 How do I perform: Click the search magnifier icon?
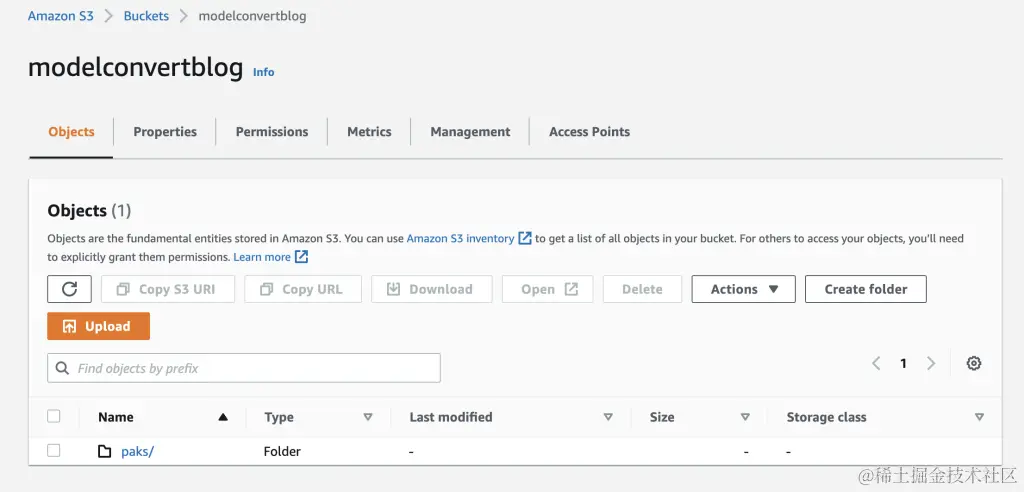pos(63,368)
